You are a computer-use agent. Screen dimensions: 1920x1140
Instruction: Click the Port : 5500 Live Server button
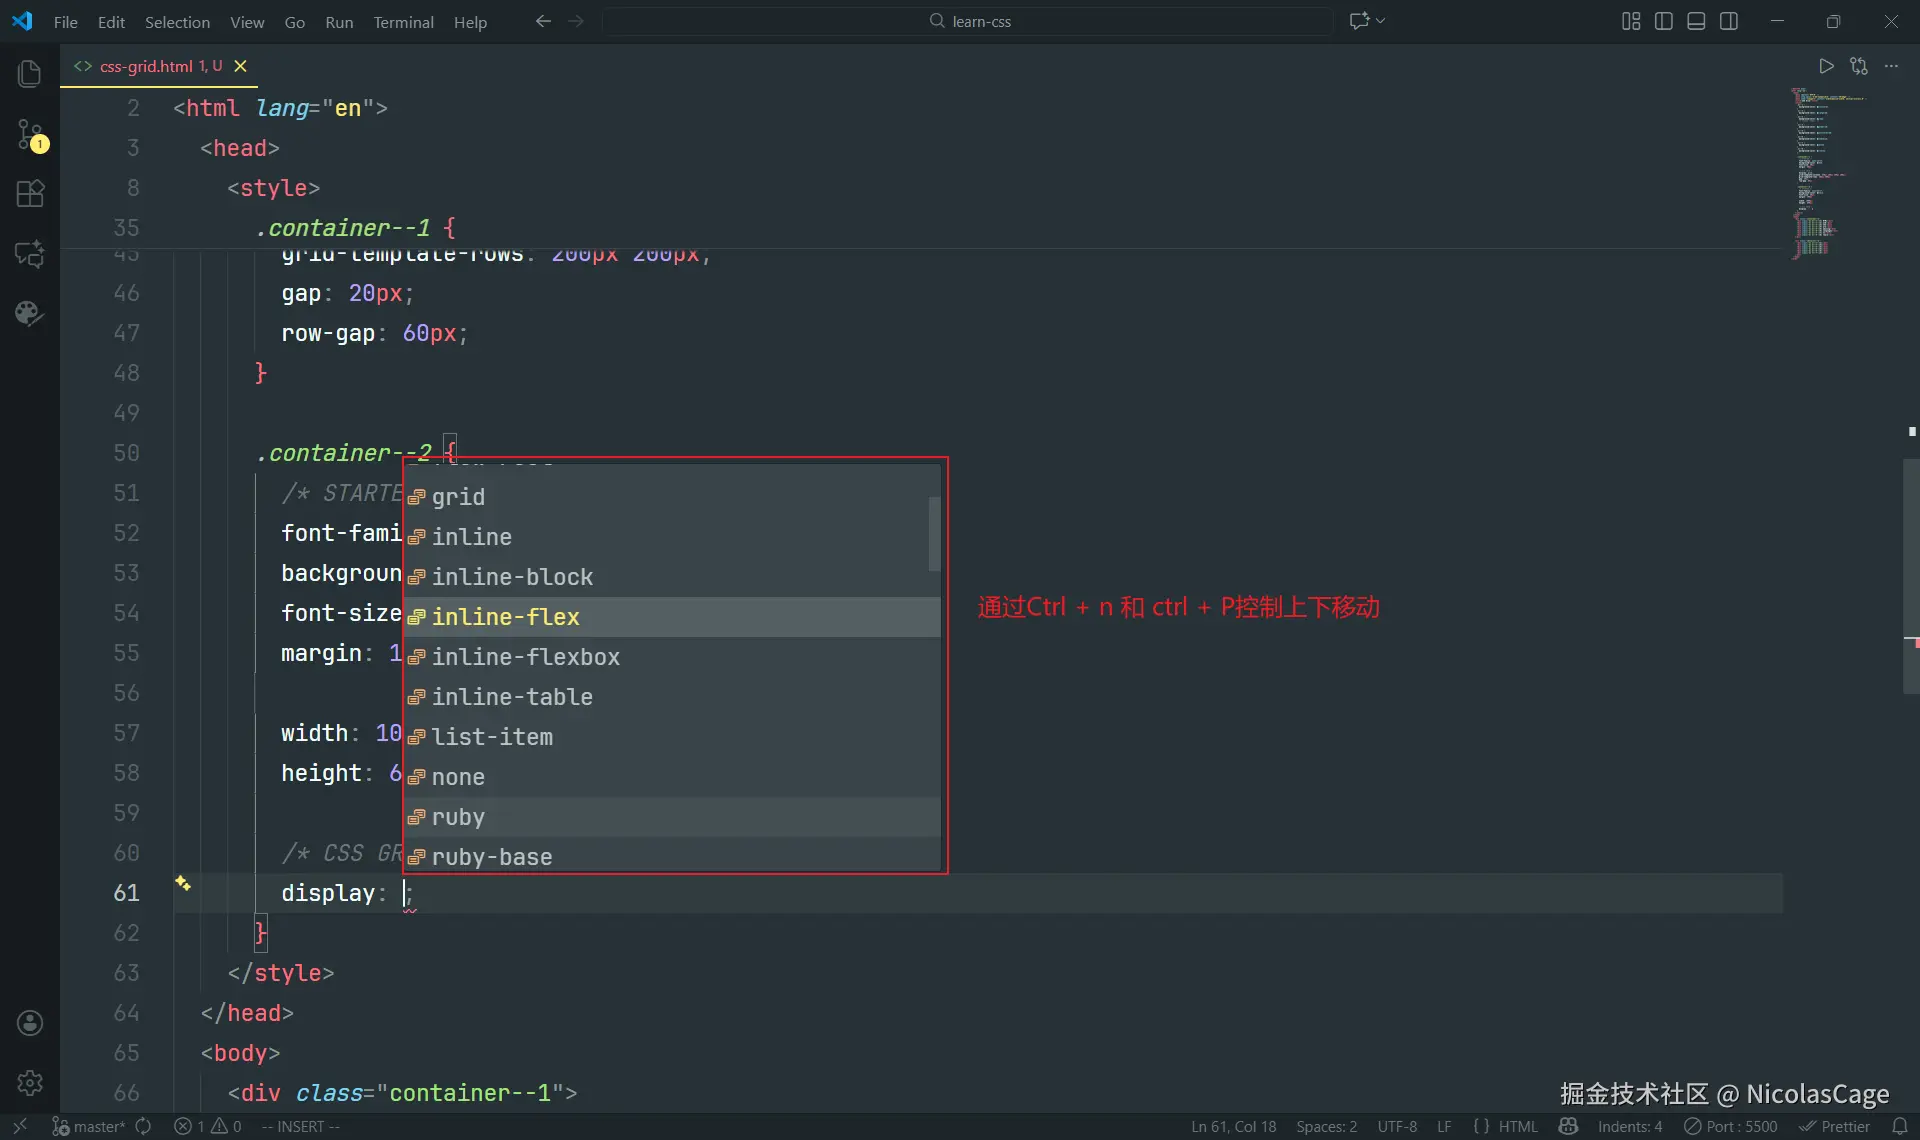pos(1731,1126)
